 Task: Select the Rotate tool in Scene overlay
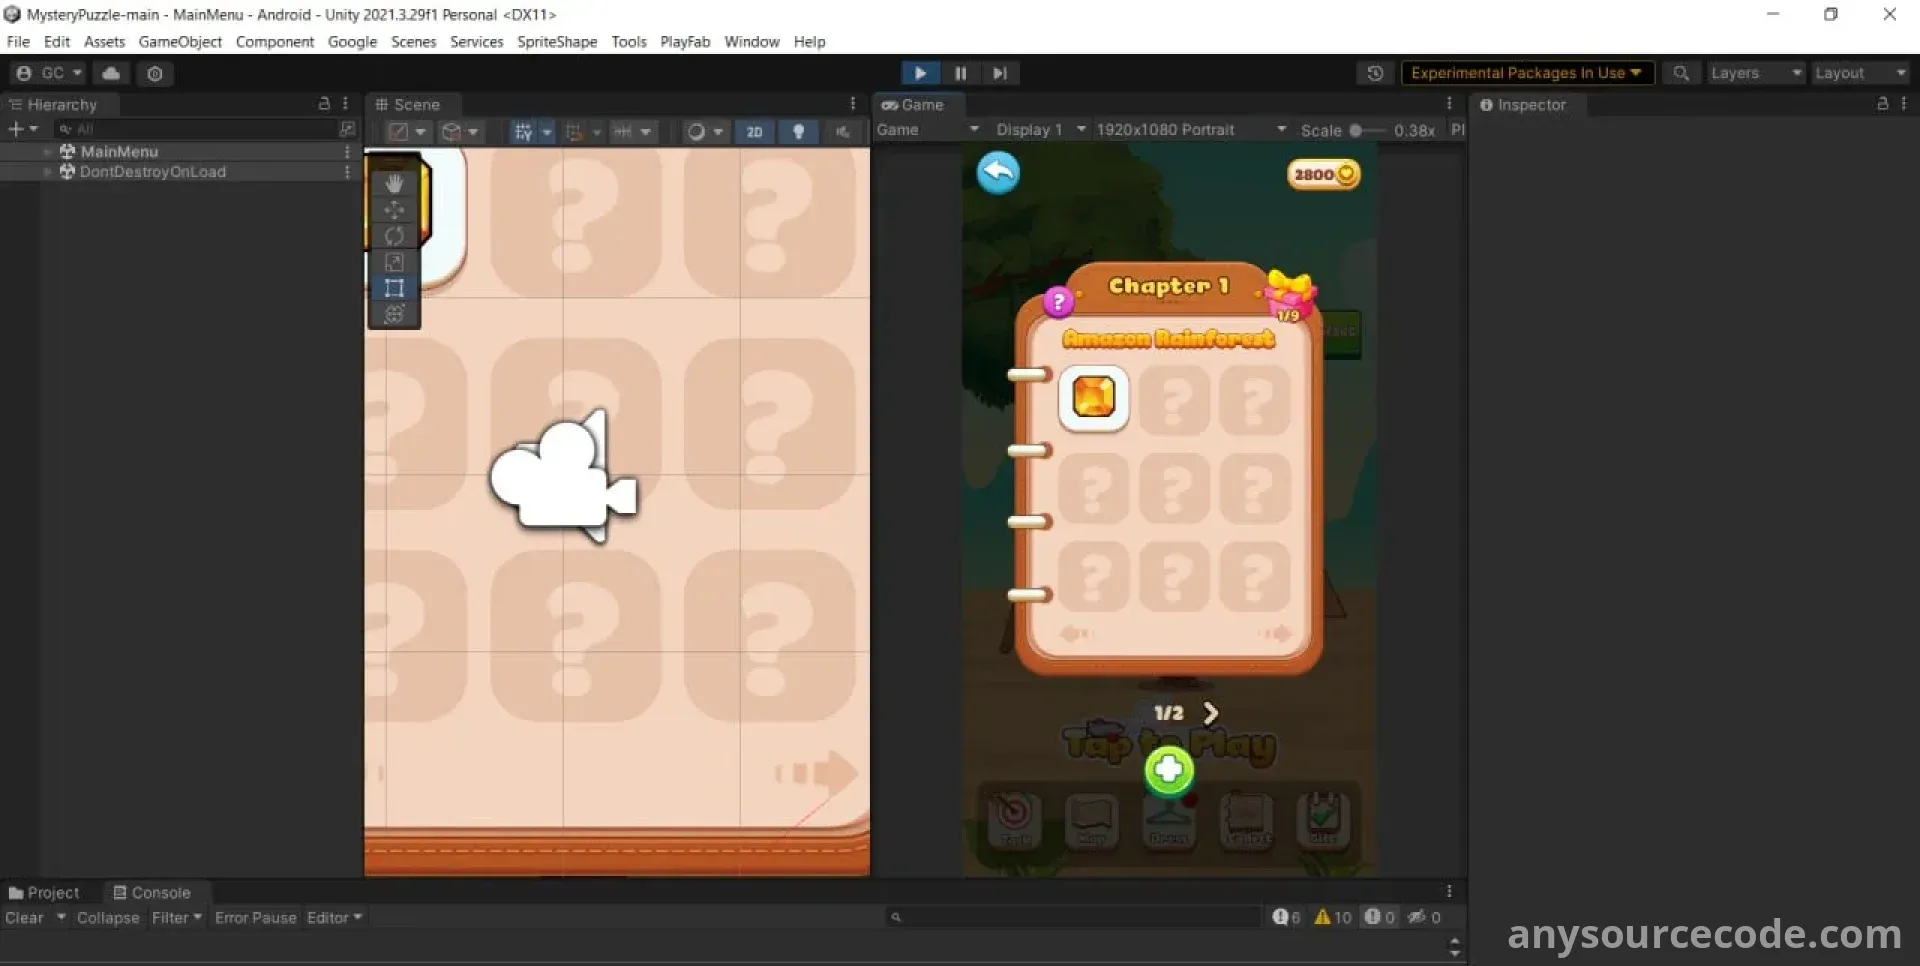394,236
